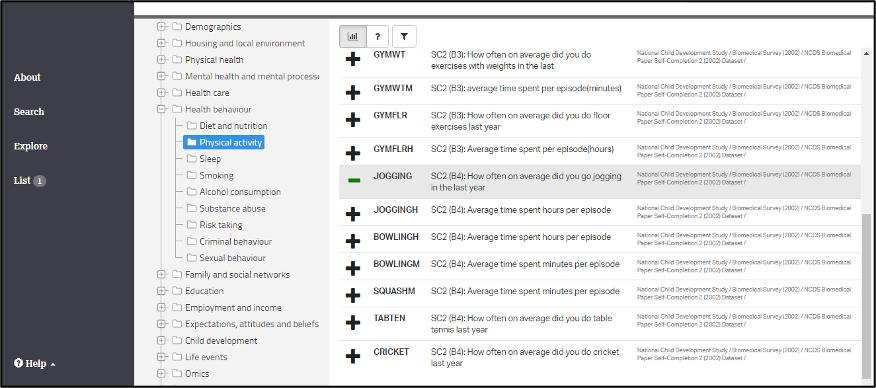The image size is (876, 388).
Task: Expand the Education tree node
Action: (162, 291)
